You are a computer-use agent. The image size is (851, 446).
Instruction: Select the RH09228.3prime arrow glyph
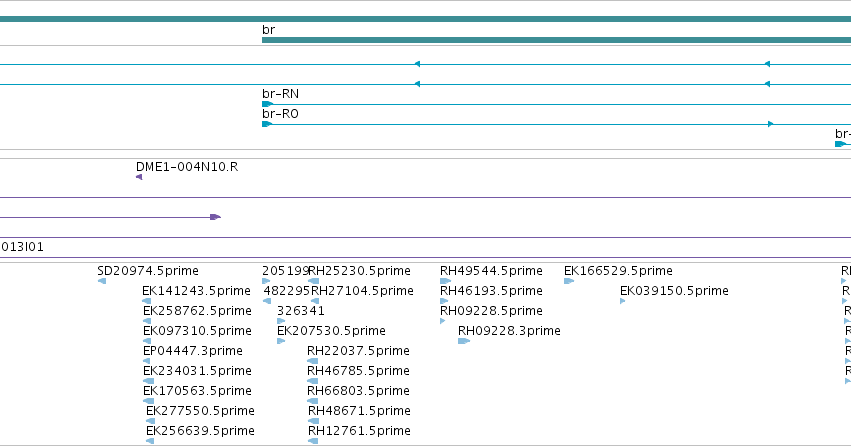coord(463,341)
